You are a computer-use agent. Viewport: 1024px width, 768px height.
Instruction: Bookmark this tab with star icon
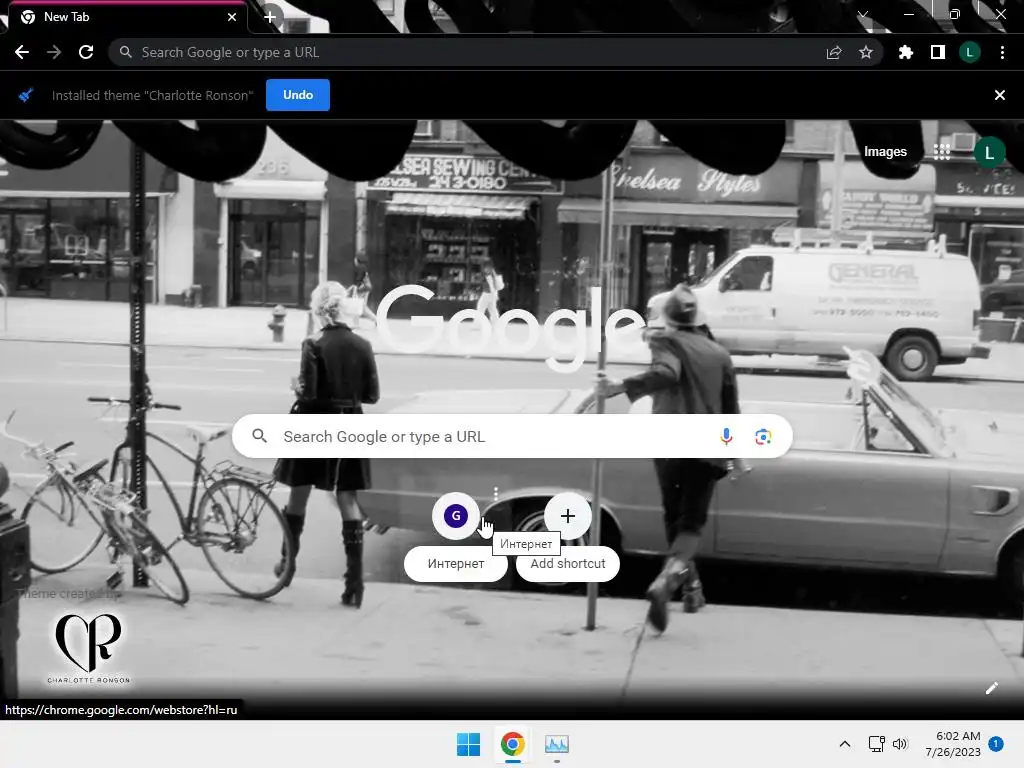(x=866, y=52)
